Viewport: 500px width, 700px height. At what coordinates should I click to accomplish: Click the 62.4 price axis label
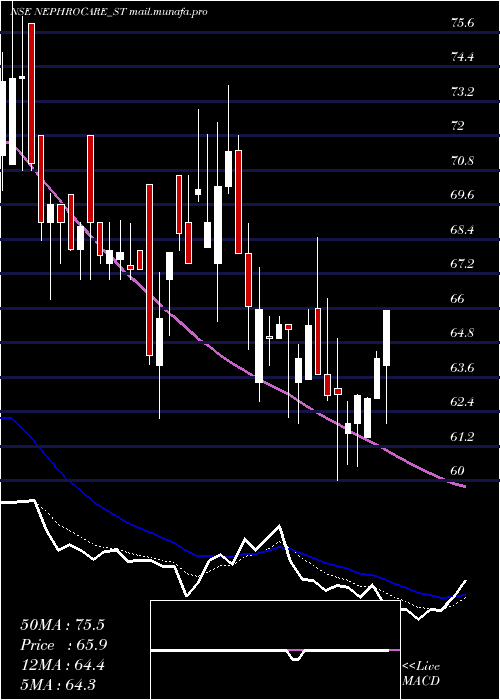[462, 402]
